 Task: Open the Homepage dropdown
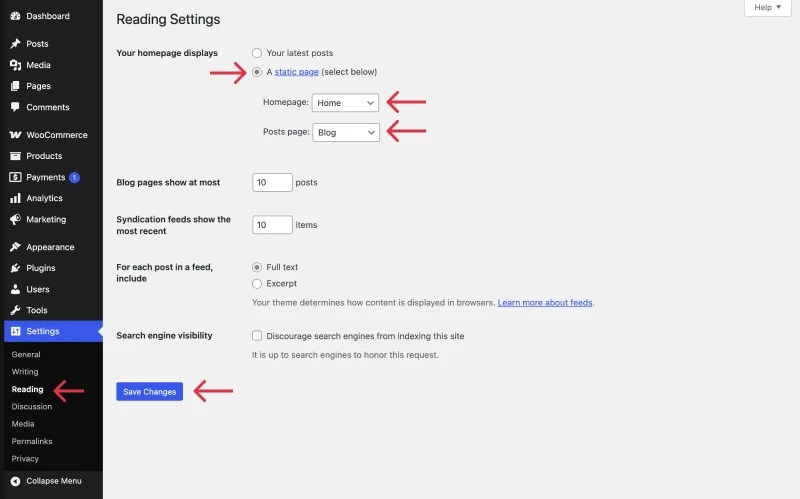(346, 102)
